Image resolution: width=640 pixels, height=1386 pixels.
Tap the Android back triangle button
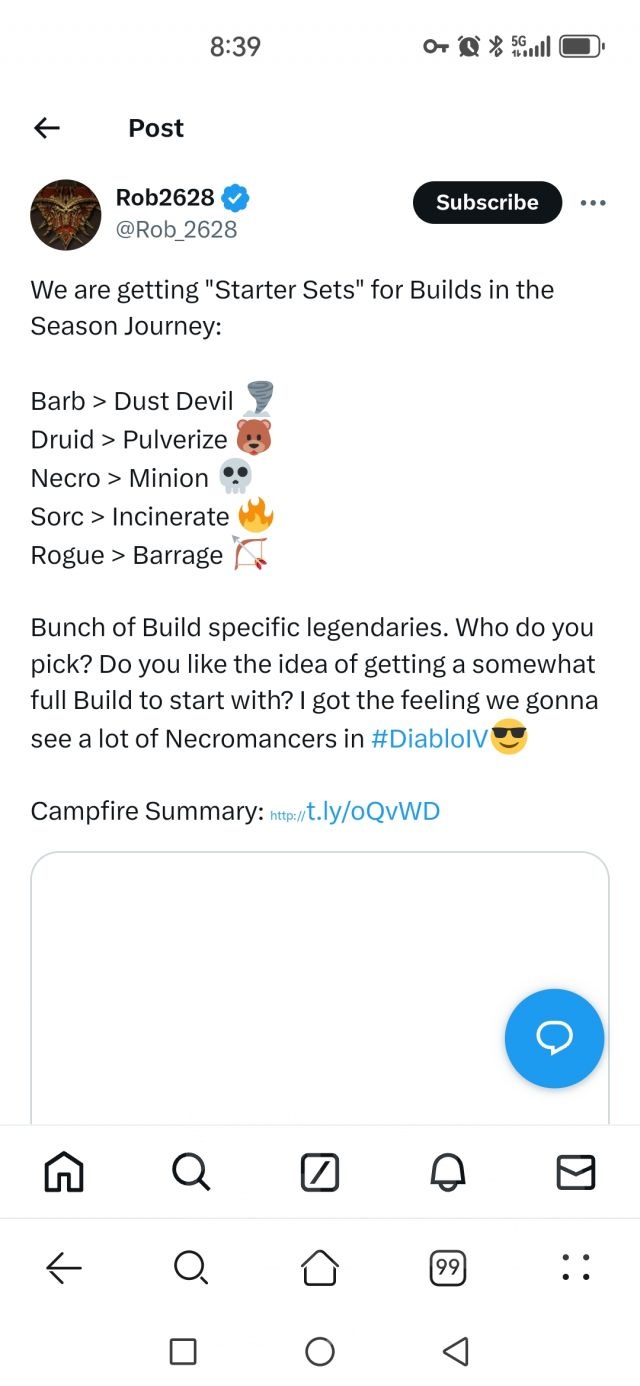[x=455, y=1352]
